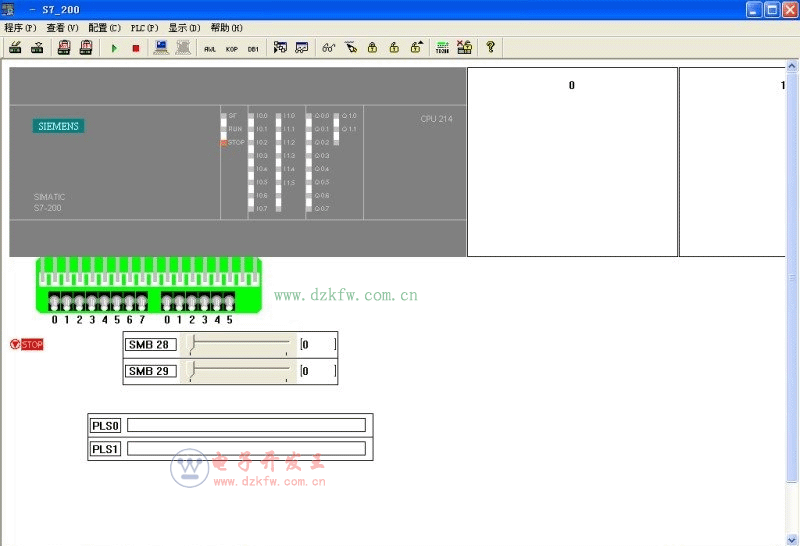Open the 帮助(H) menu
800x546 pixels.
click(x=226, y=28)
